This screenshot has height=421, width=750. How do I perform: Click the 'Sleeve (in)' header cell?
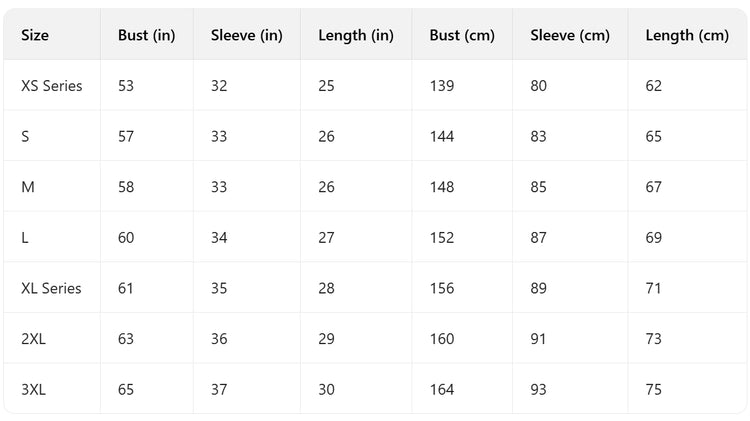pos(246,35)
